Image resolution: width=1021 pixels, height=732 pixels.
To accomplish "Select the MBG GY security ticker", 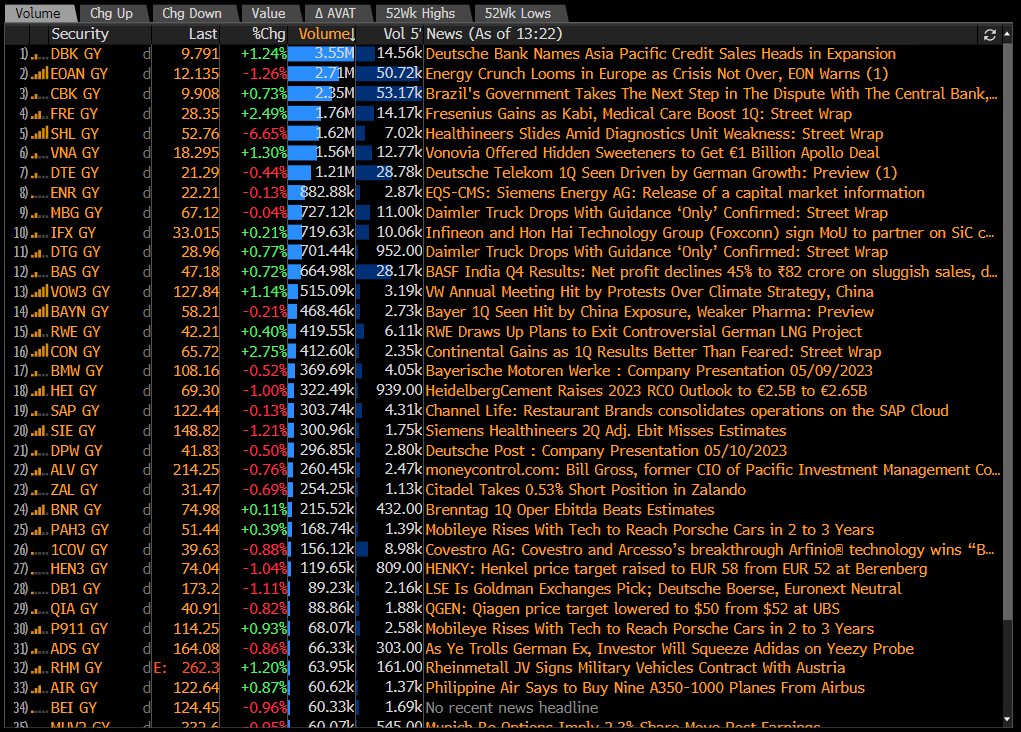I will (76, 213).
